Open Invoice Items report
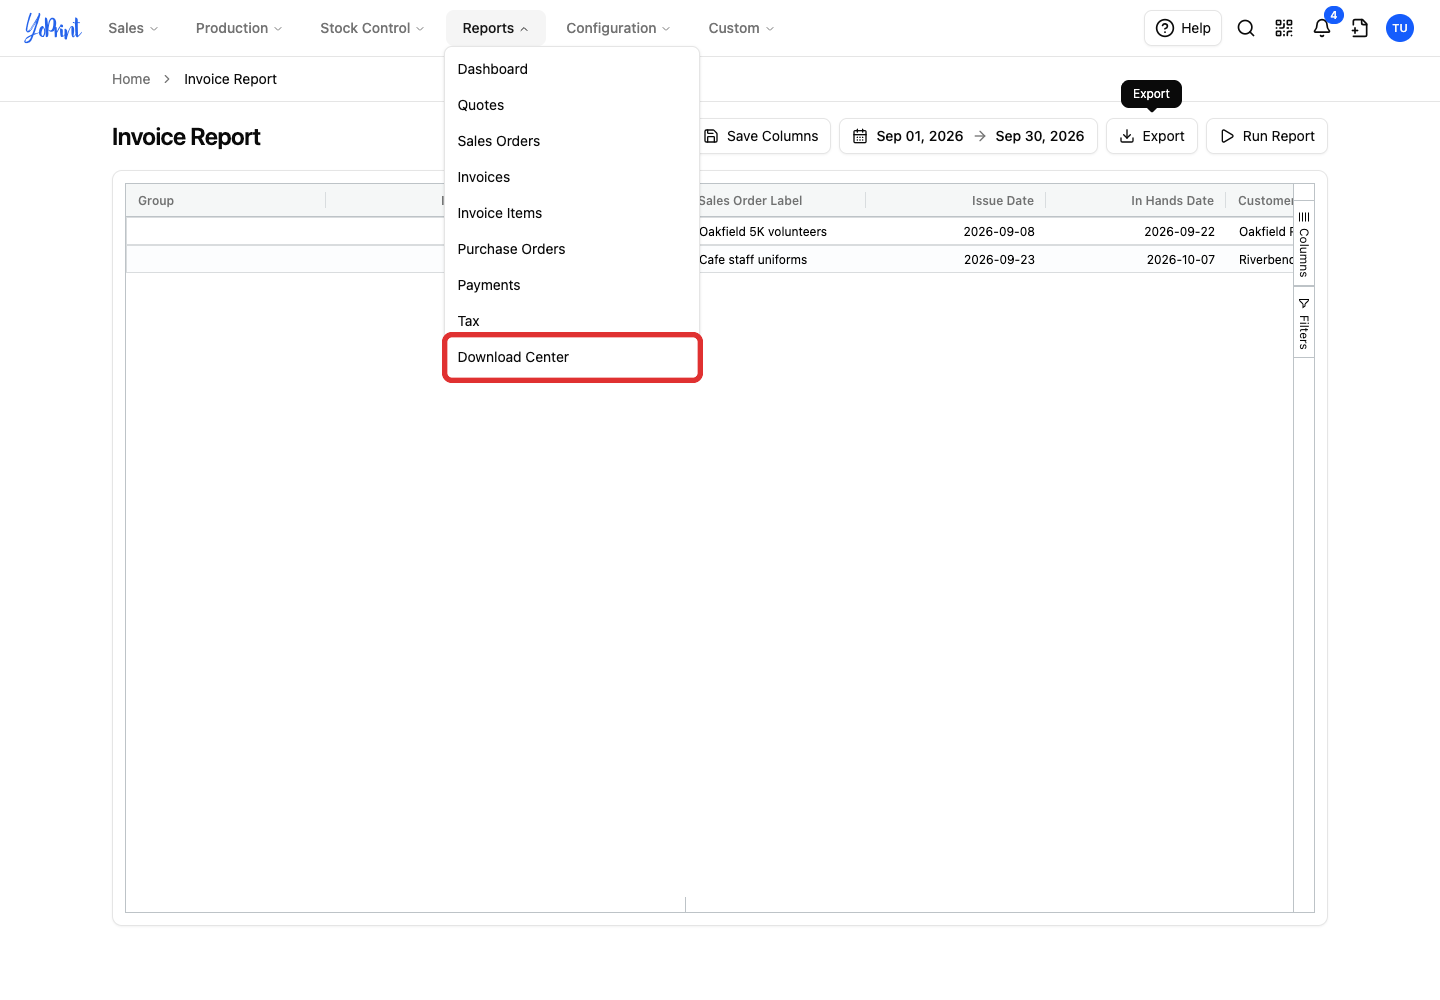Viewport: 1440px width, 1000px height. click(x=572, y=213)
